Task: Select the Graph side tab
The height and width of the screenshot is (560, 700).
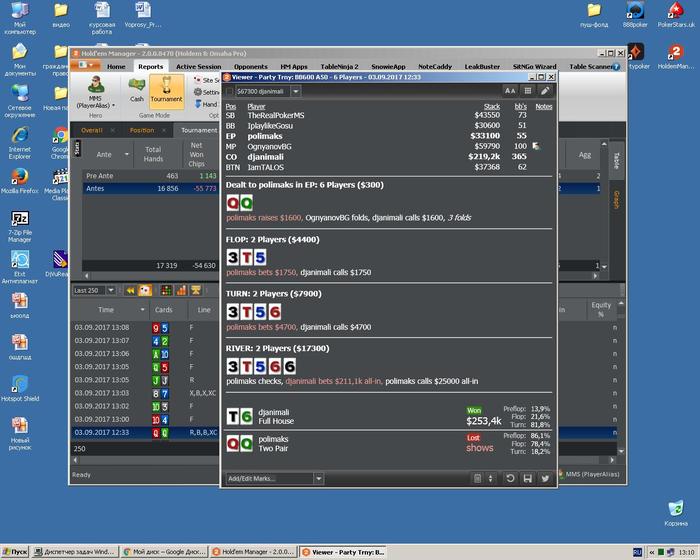Action: 616,200
